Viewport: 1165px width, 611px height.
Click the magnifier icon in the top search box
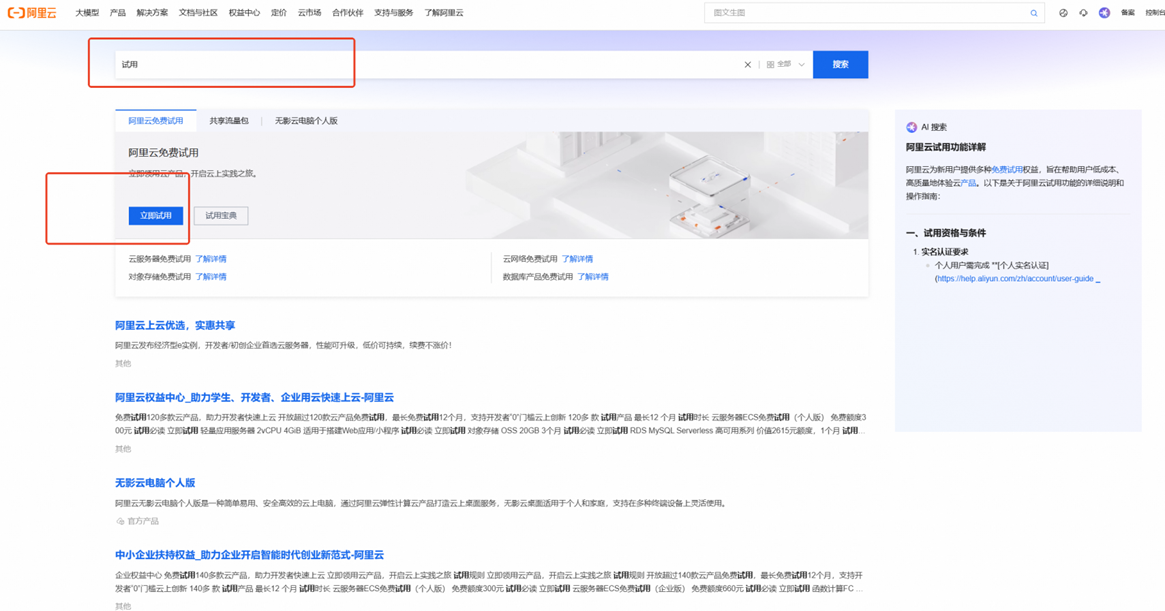[1033, 13]
